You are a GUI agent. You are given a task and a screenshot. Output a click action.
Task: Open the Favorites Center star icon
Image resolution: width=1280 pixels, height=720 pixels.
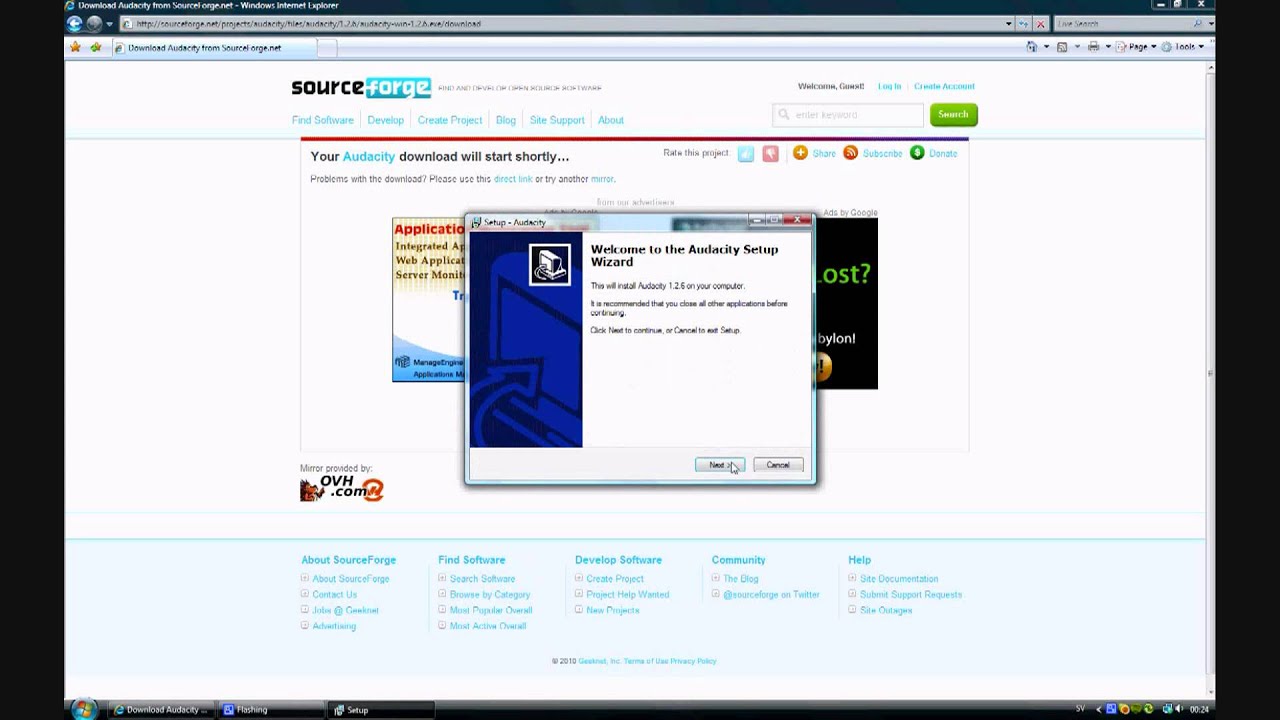pos(75,47)
